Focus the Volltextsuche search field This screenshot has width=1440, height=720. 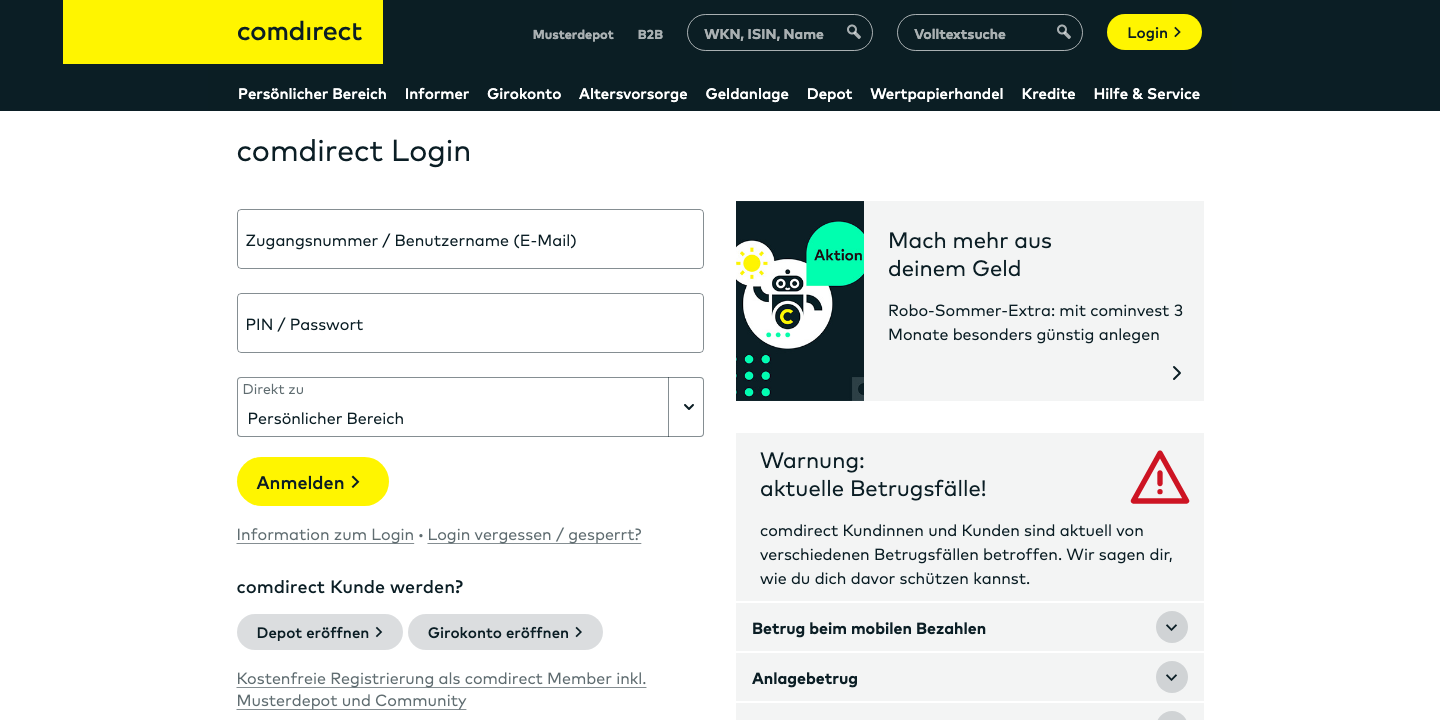pyautogui.click(x=990, y=33)
